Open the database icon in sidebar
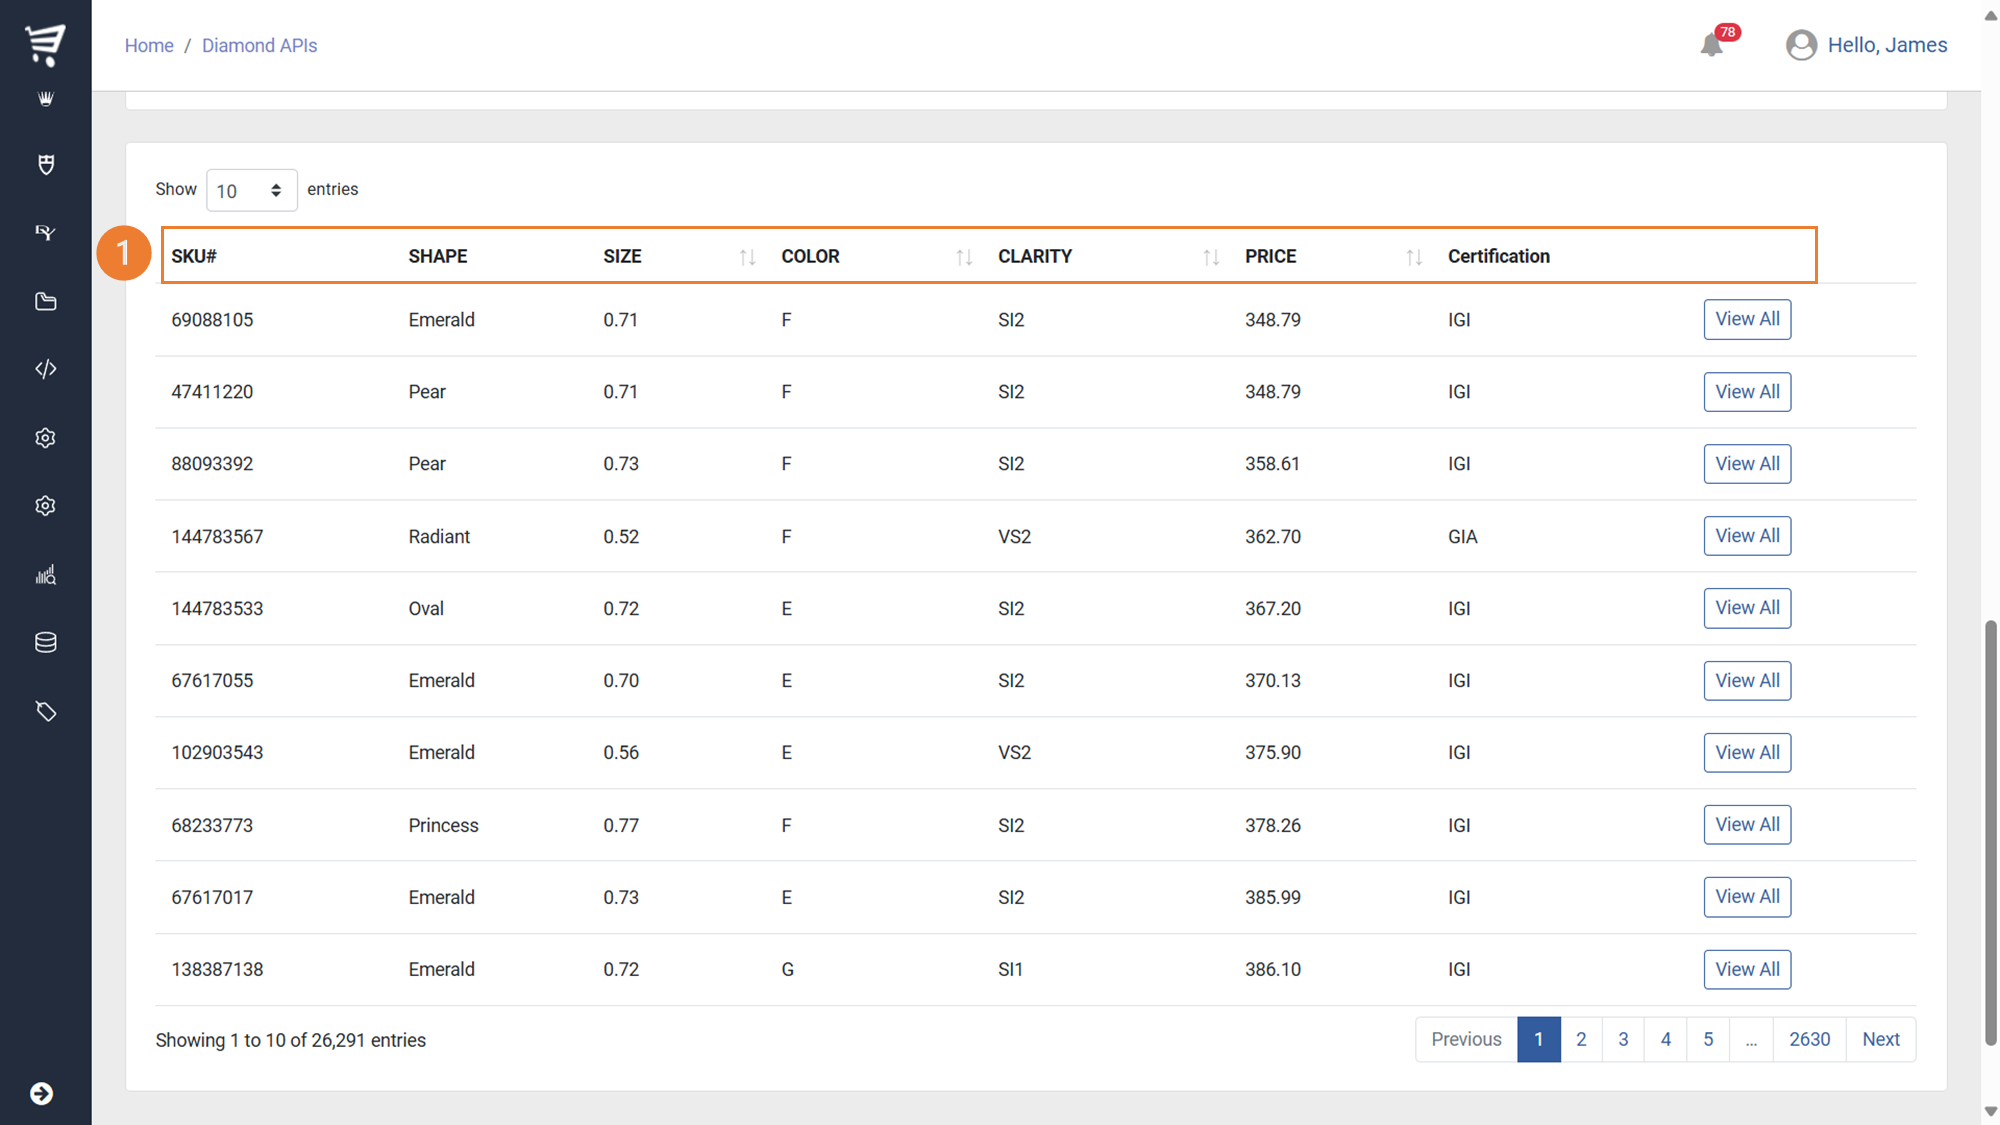Image resolution: width=2000 pixels, height=1125 pixels. pos(46,642)
